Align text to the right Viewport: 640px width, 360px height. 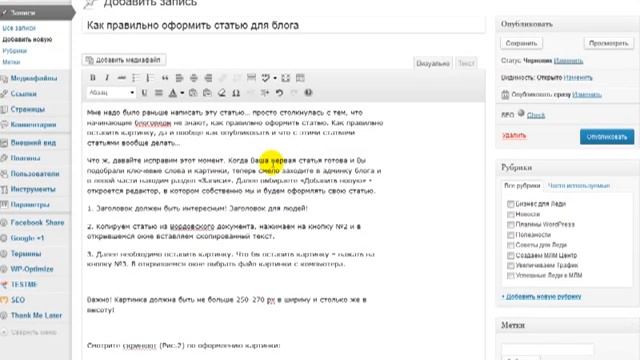[x=208, y=78]
